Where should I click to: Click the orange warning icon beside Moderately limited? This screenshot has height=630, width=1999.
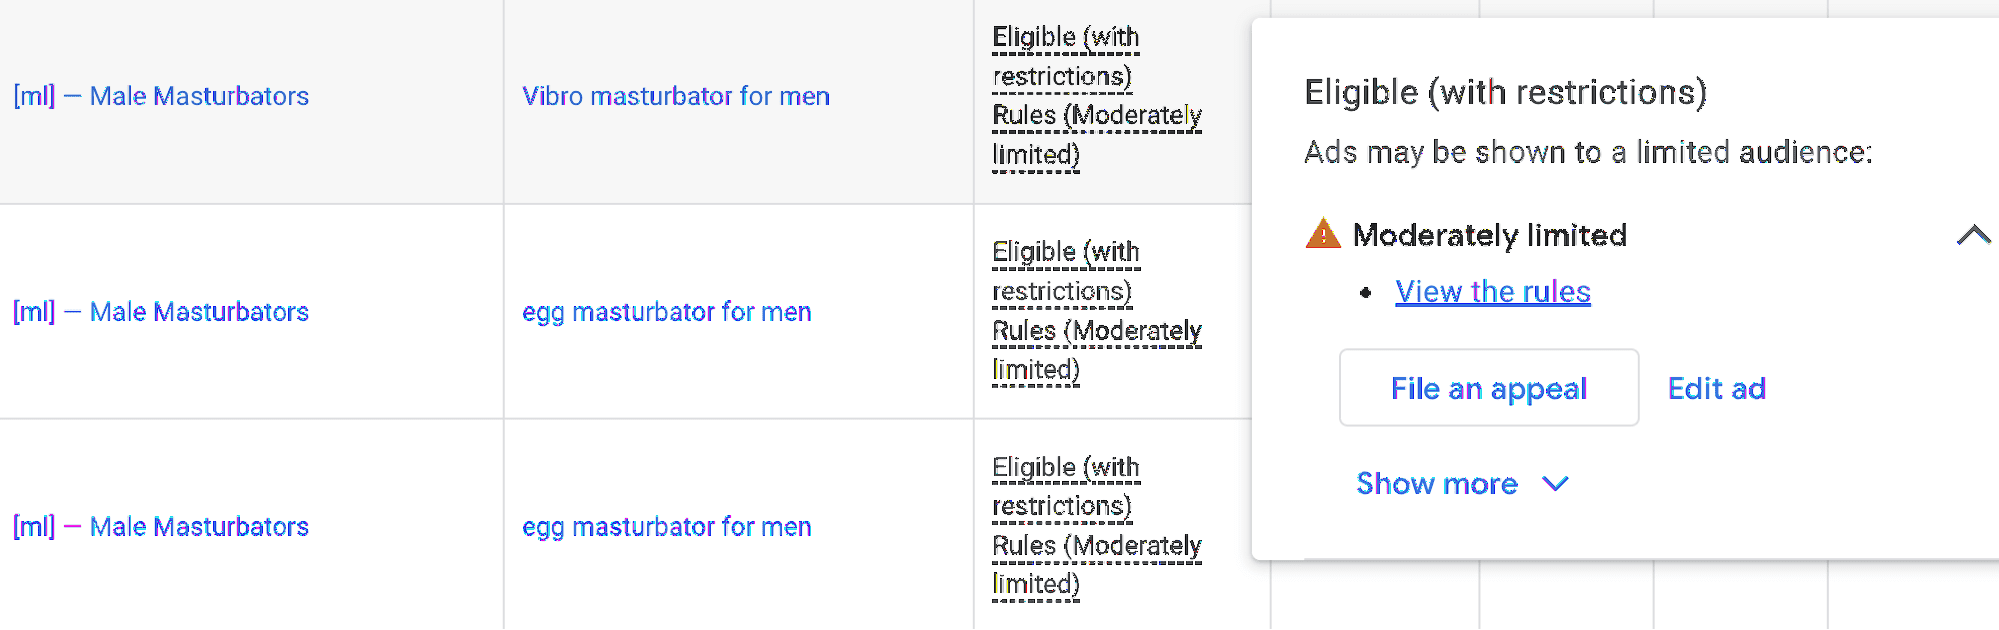(x=1323, y=234)
